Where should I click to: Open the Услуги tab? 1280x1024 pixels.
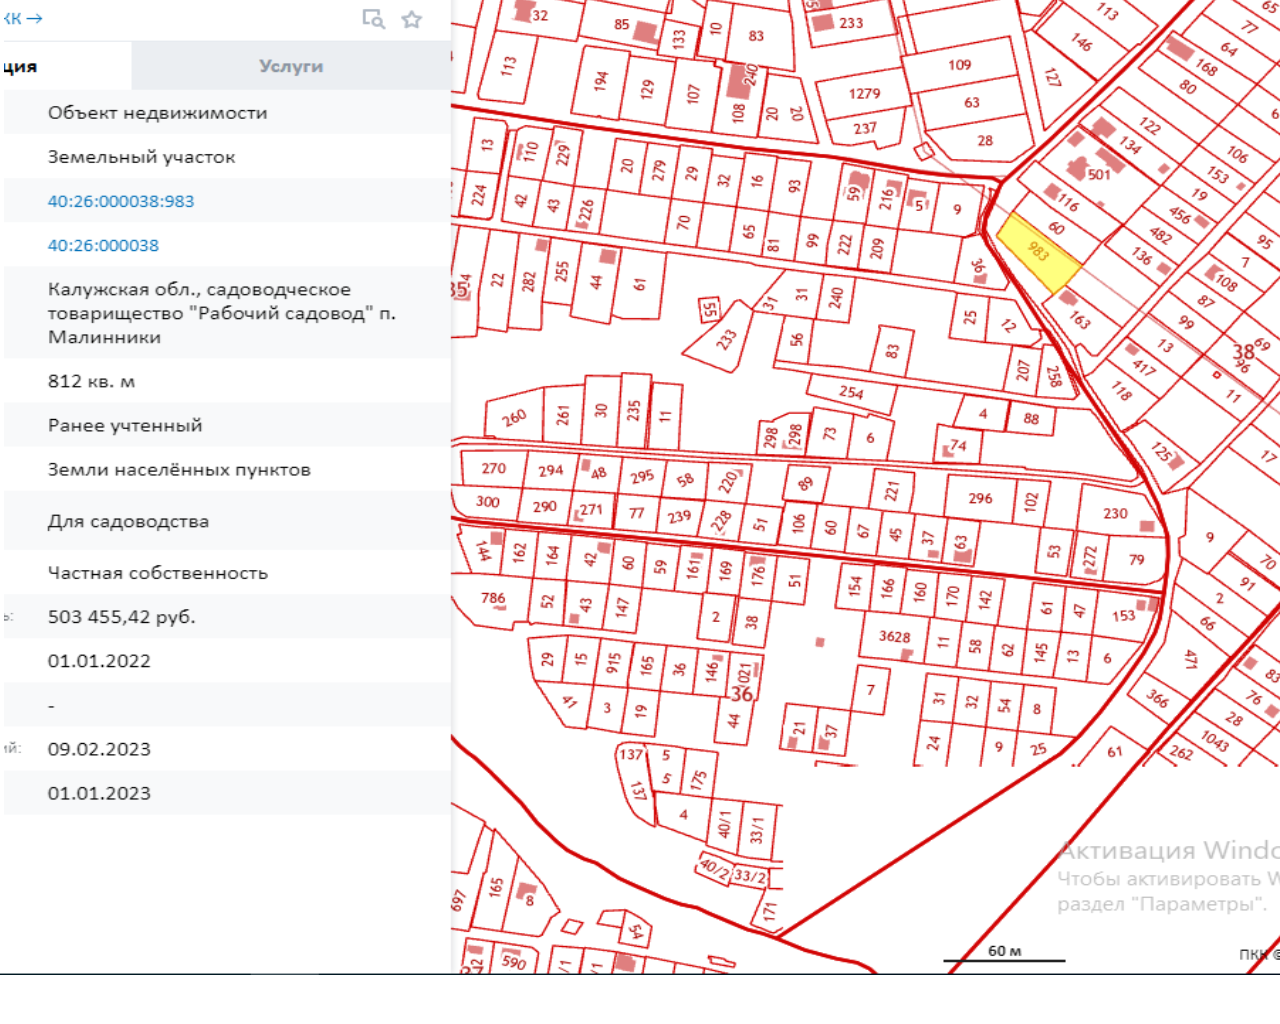click(x=291, y=66)
